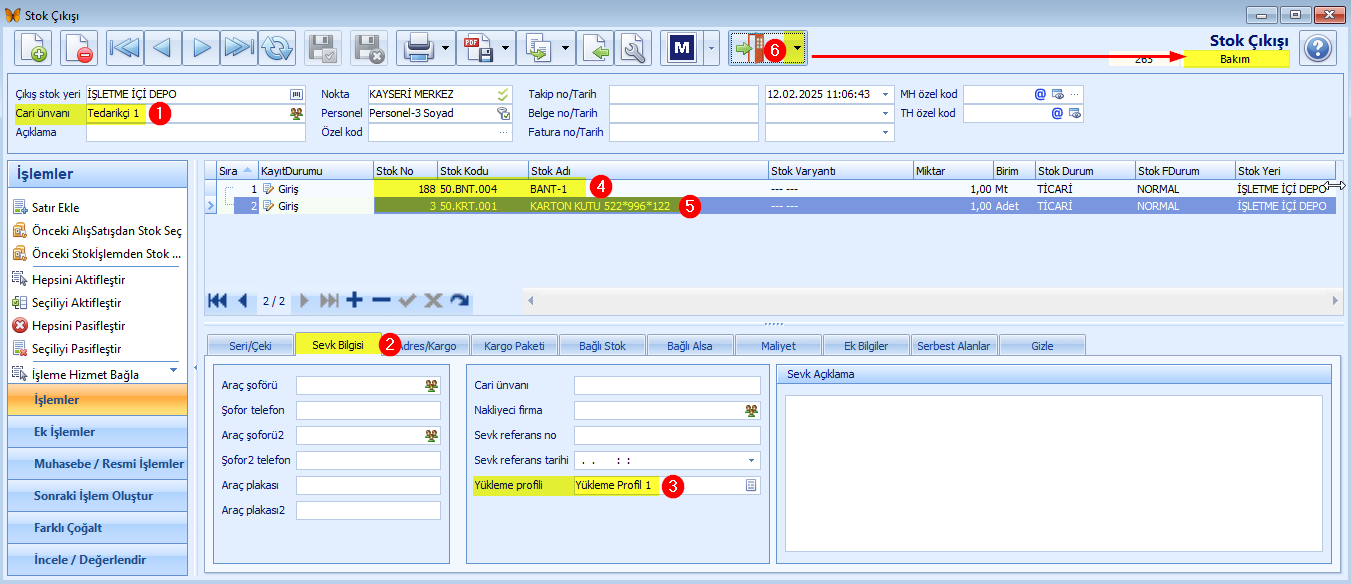This screenshot has height=584, width=1351.
Task: Open help with the question mark icon
Action: point(1318,48)
